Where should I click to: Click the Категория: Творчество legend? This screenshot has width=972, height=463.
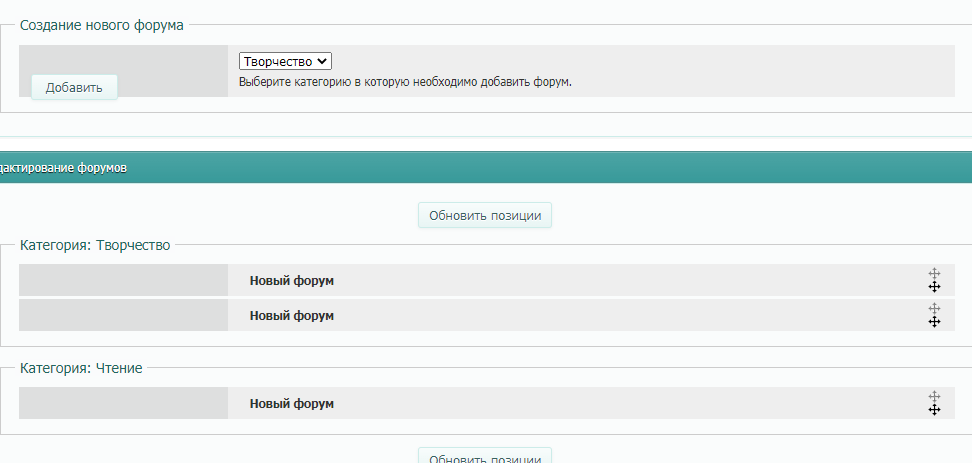coord(95,245)
